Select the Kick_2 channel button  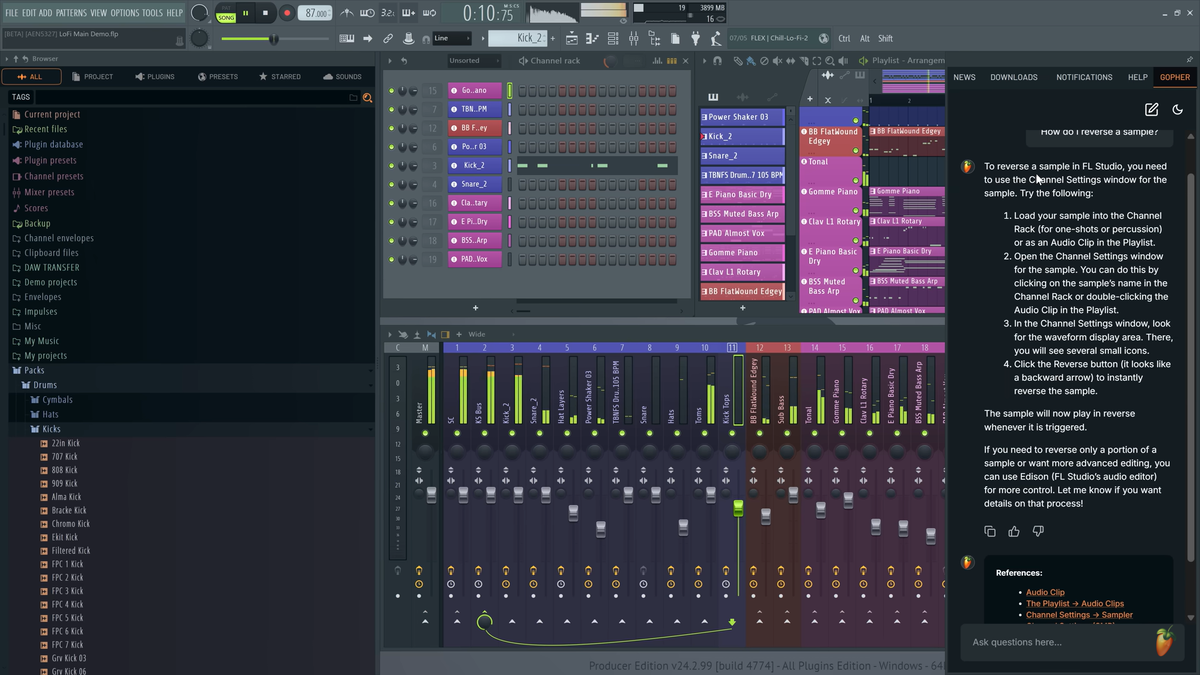475,165
